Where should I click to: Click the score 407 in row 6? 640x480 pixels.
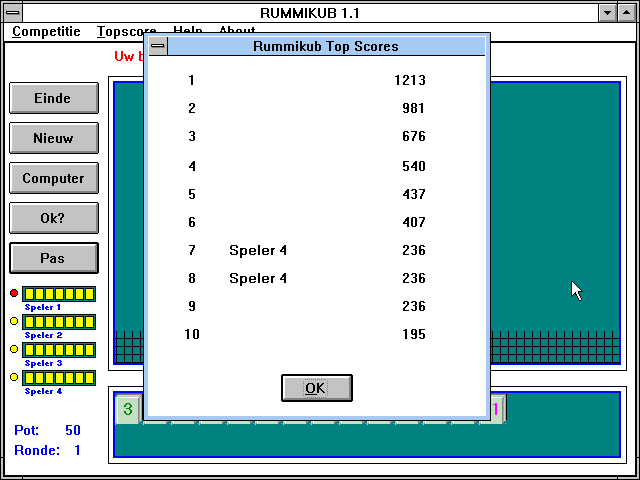[413, 222]
